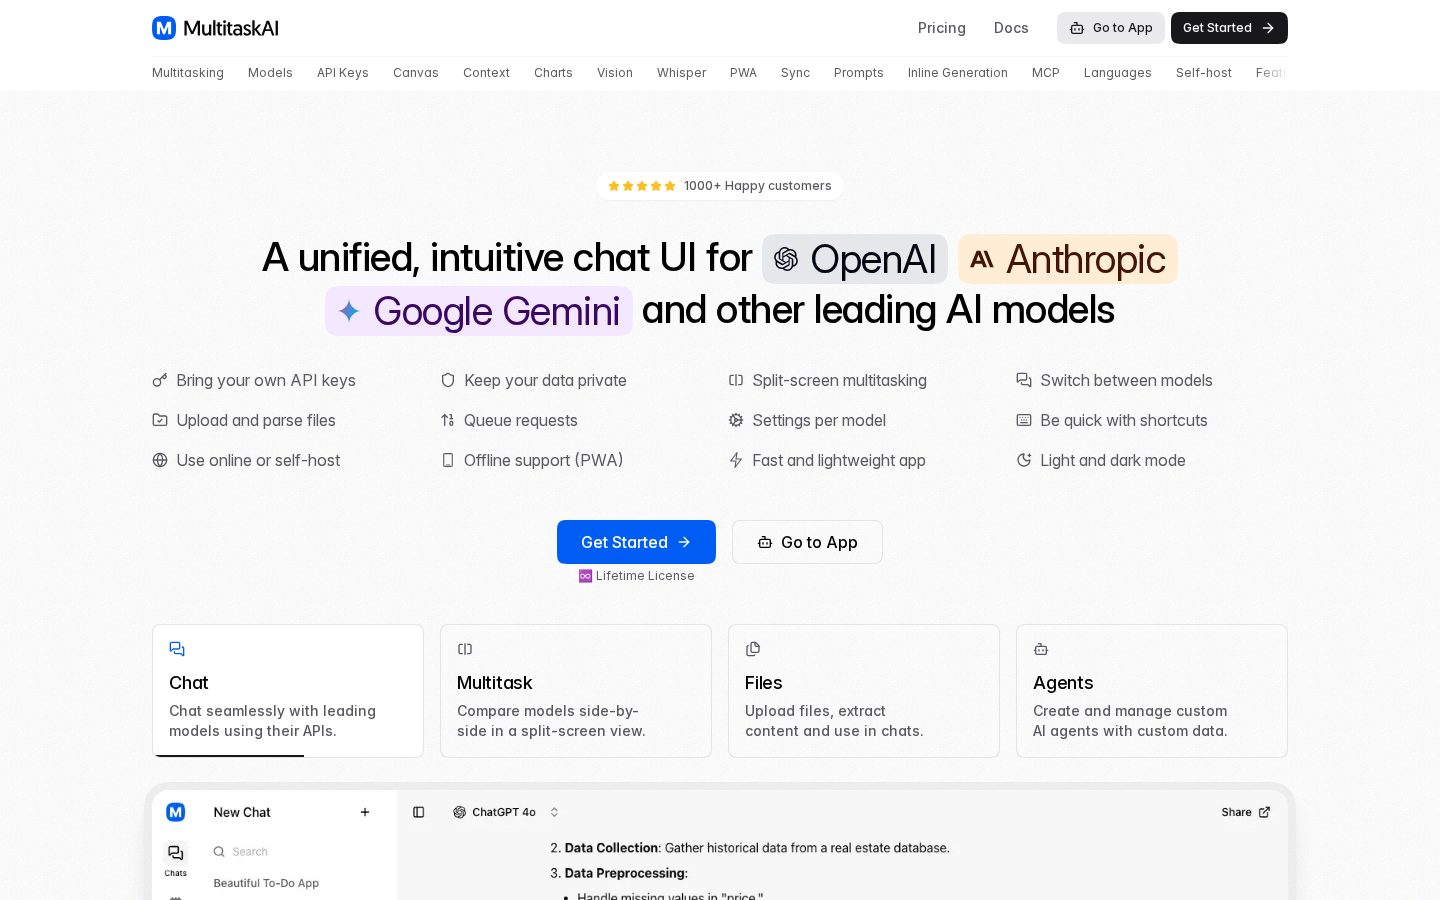Image resolution: width=1440 pixels, height=900 pixels.
Task: Click the header Go to App button
Action: (1110, 28)
